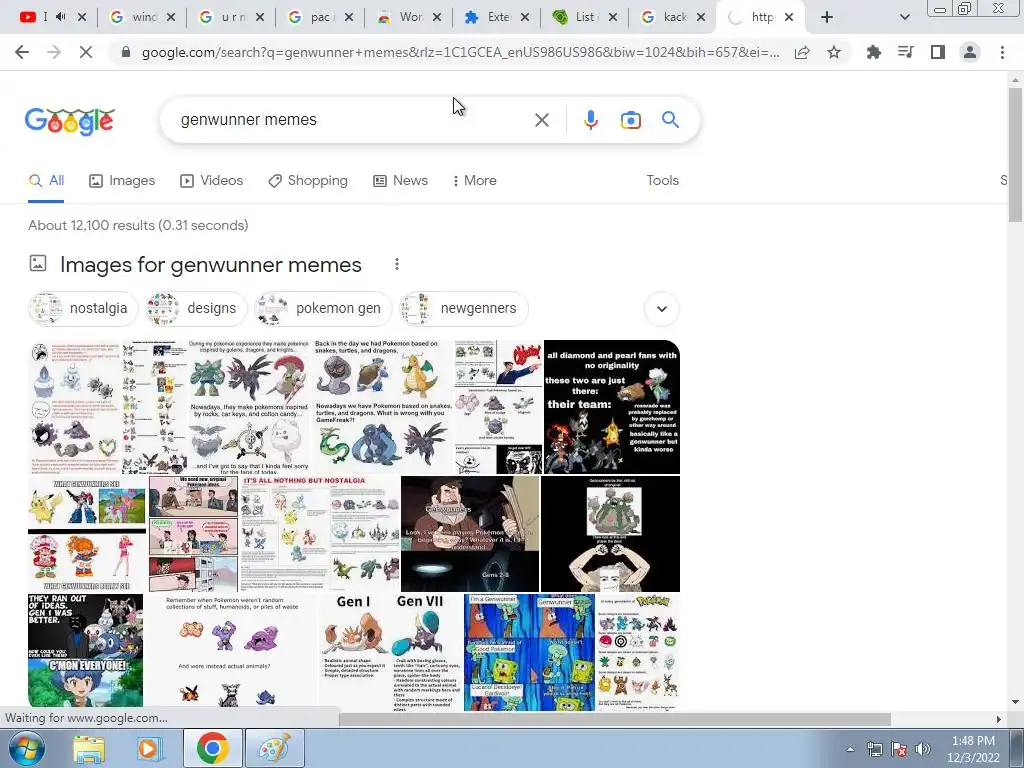Viewport: 1024px width, 768px height.
Task: Open media player from taskbar
Action: pos(148,748)
